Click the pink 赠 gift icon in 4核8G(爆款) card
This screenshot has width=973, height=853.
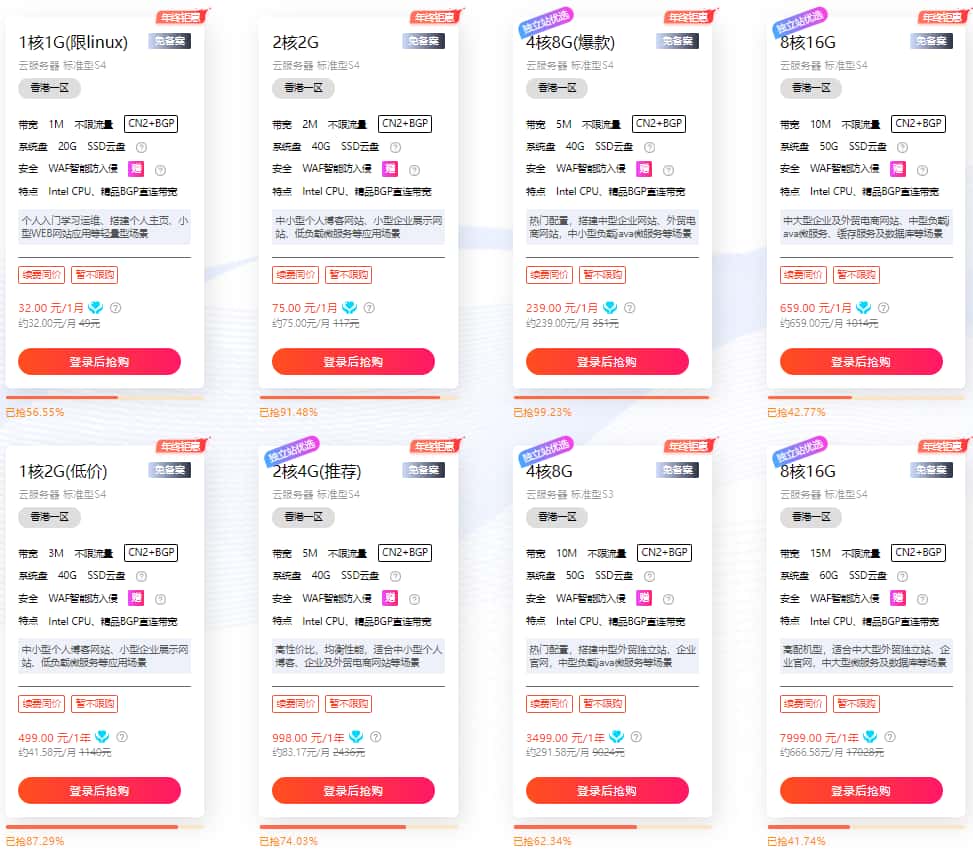tap(644, 169)
